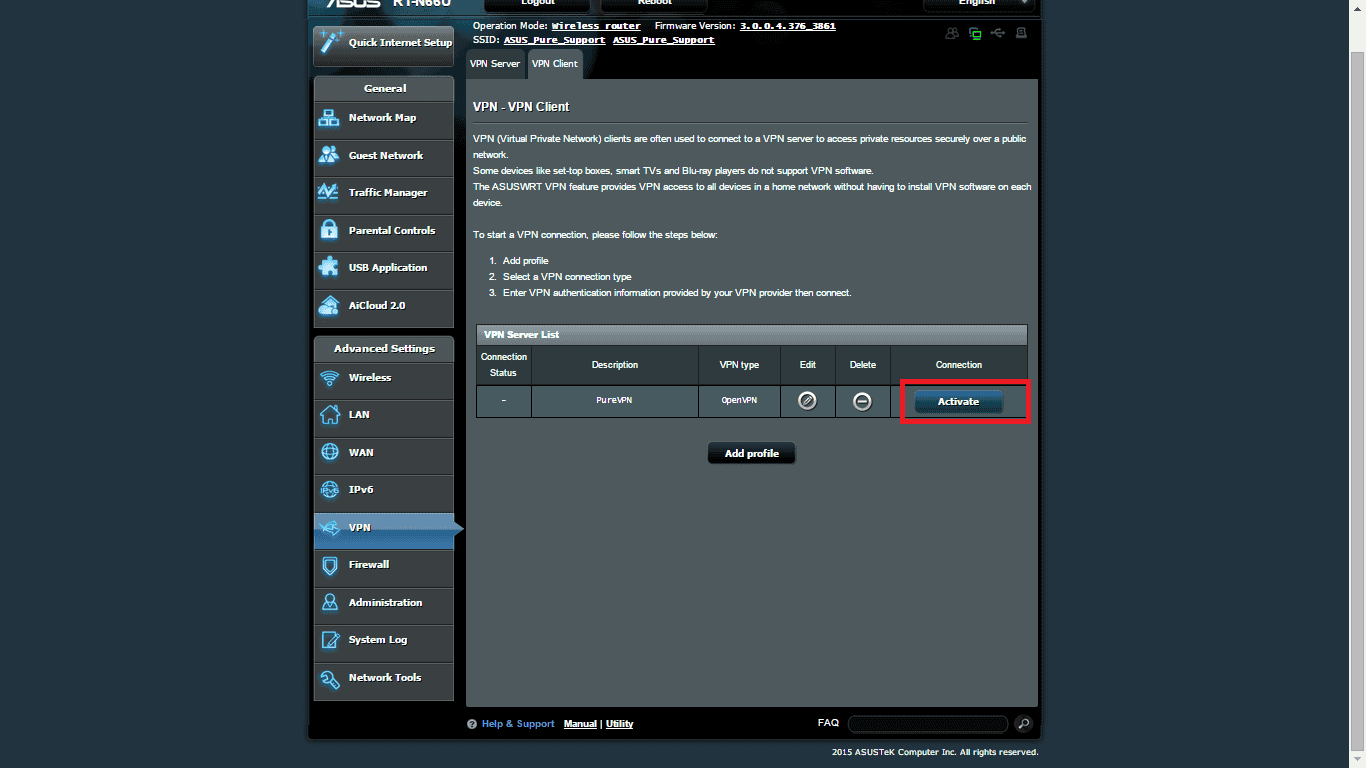Click the green internet status icon

(x=975, y=33)
